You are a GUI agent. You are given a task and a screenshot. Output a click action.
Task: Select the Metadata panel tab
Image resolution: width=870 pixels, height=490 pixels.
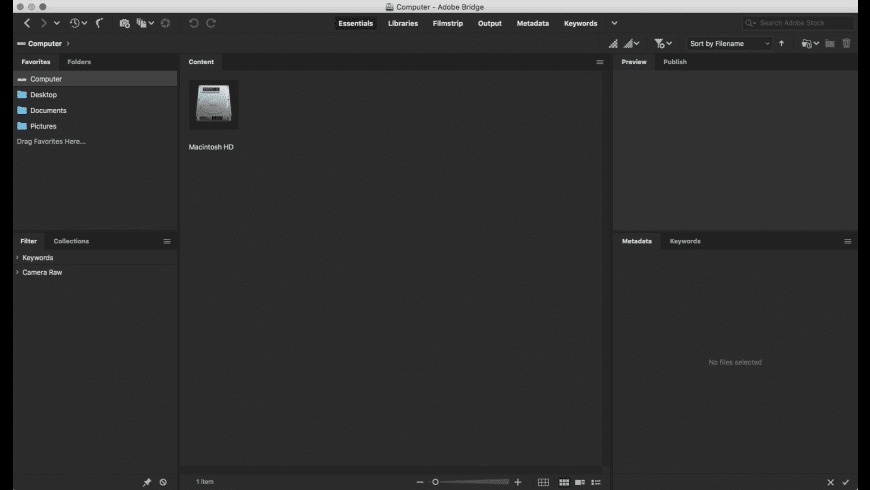pyautogui.click(x=637, y=241)
